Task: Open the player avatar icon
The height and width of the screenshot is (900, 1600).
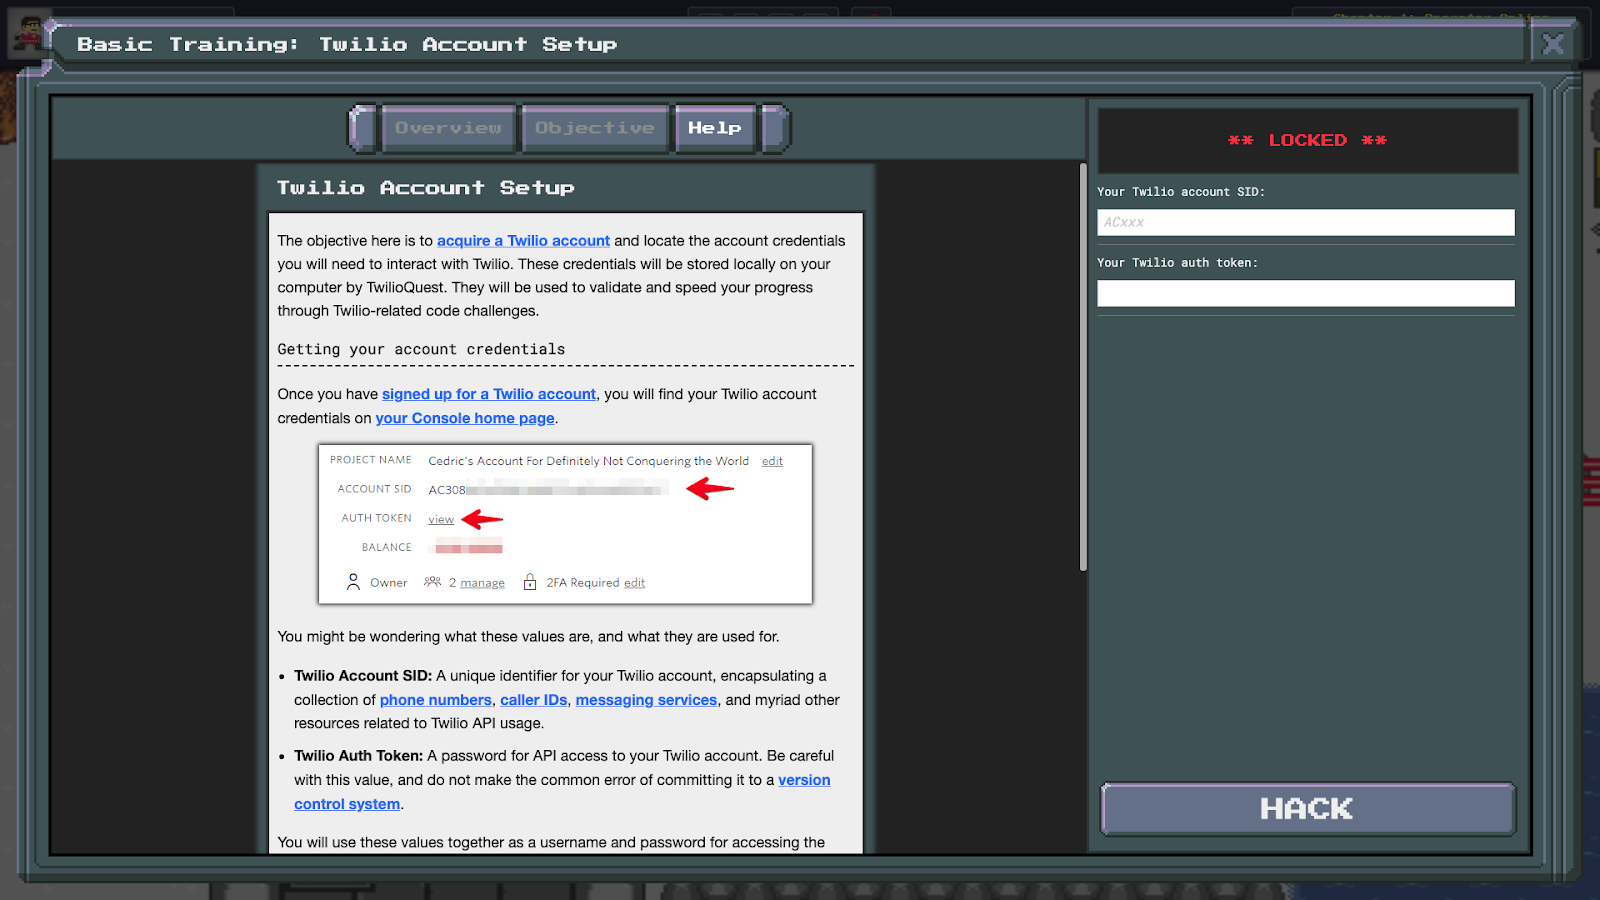Action: [x=27, y=35]
